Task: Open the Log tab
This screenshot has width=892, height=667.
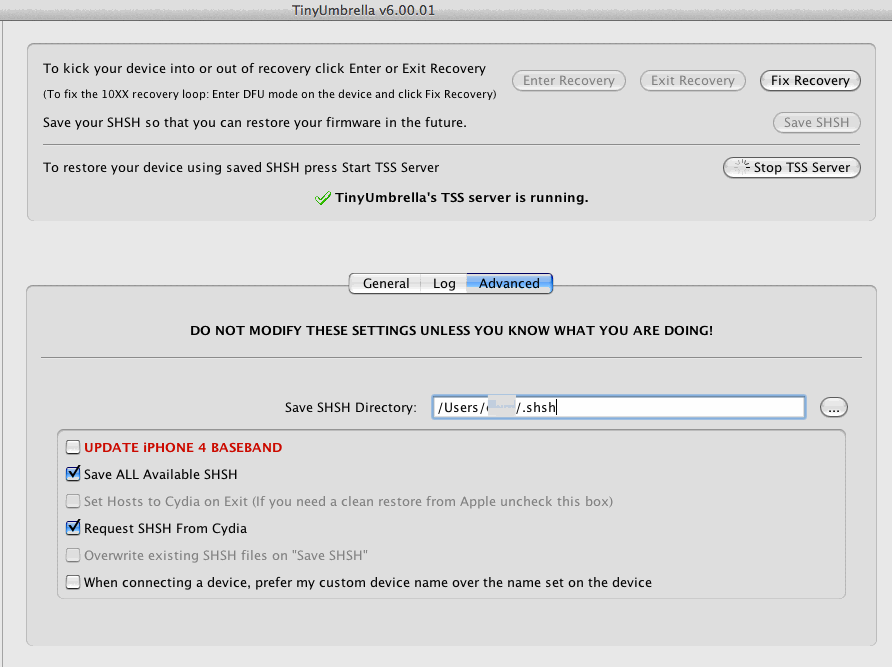Action: (444, 283)
